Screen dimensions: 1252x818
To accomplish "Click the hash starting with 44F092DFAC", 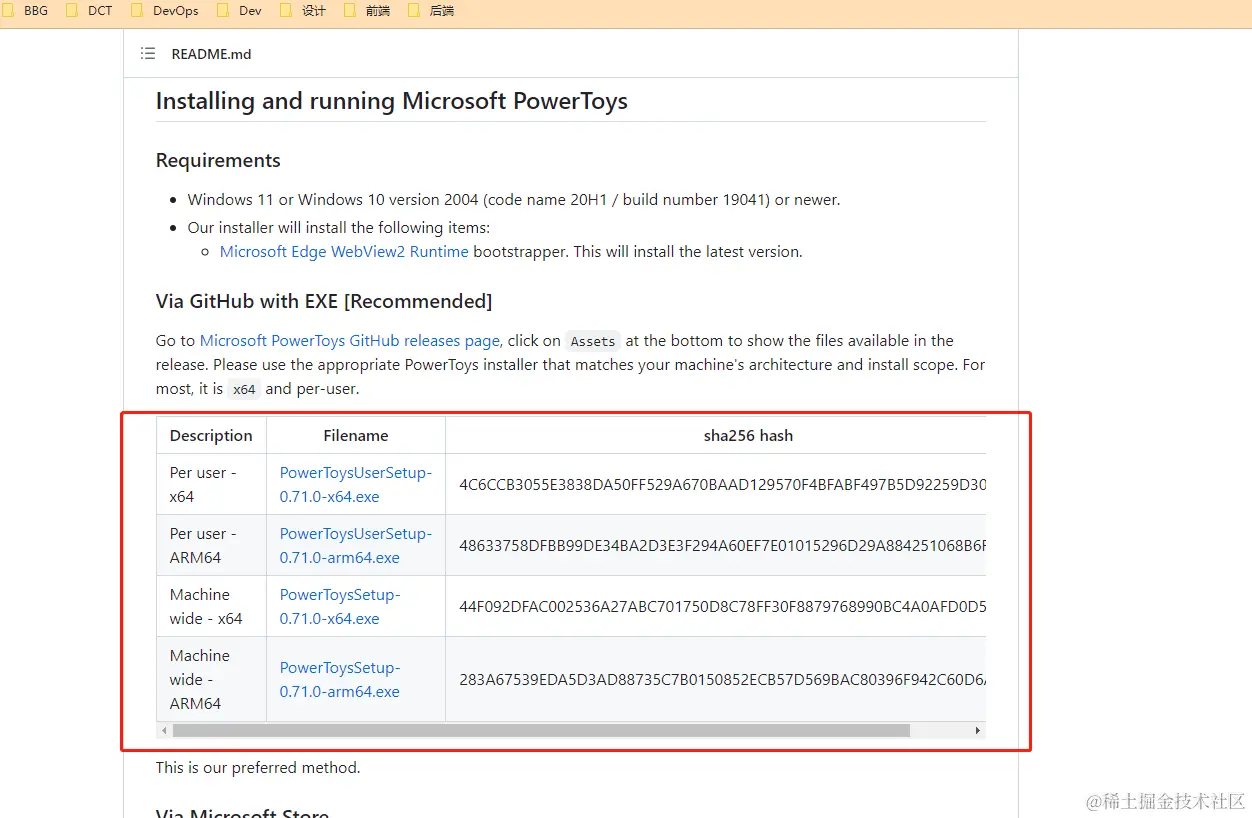I will 722,606.
